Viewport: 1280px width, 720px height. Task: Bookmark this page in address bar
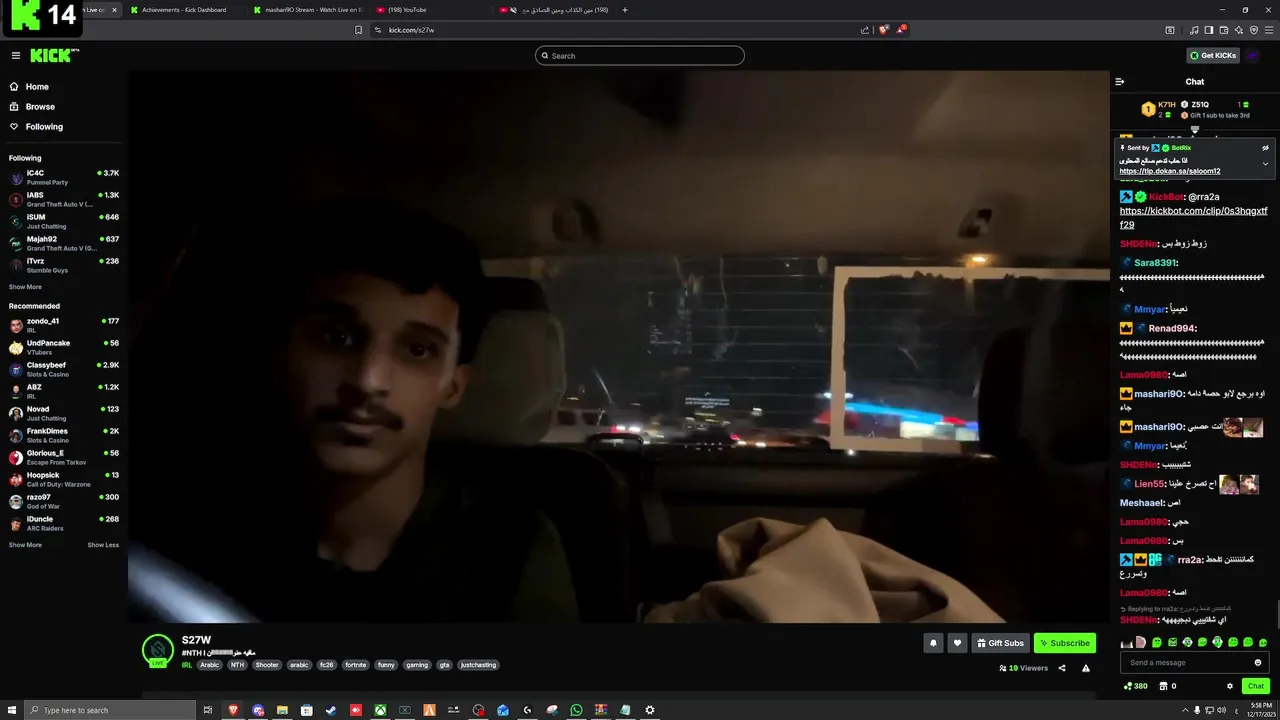(358, 30)
